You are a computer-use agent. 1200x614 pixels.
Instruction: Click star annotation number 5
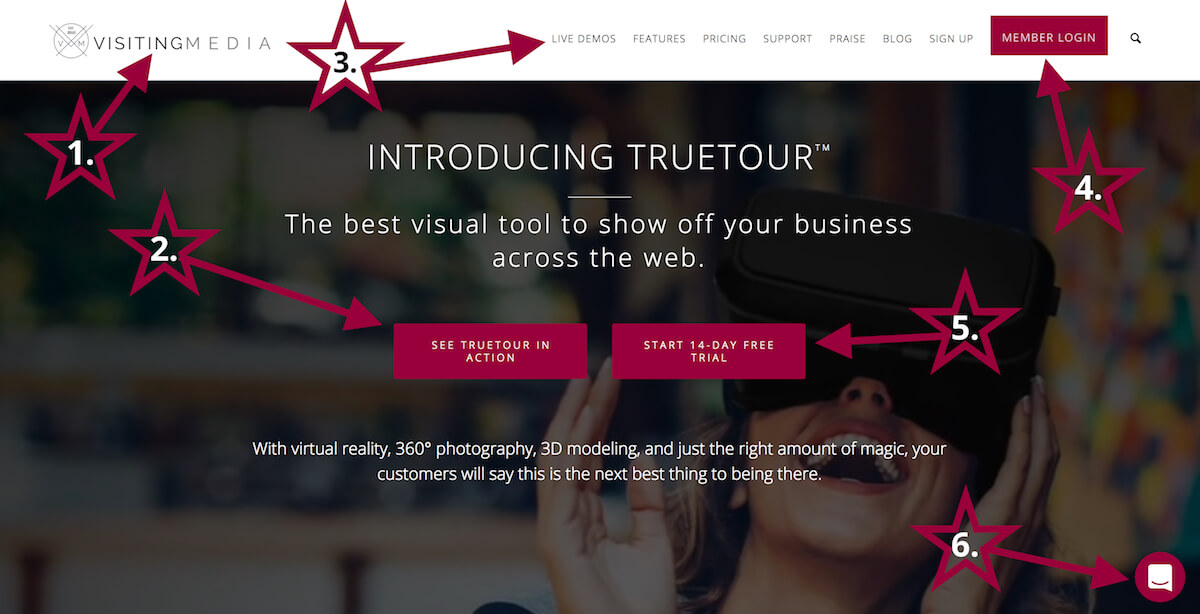click(x=964, y=326)
